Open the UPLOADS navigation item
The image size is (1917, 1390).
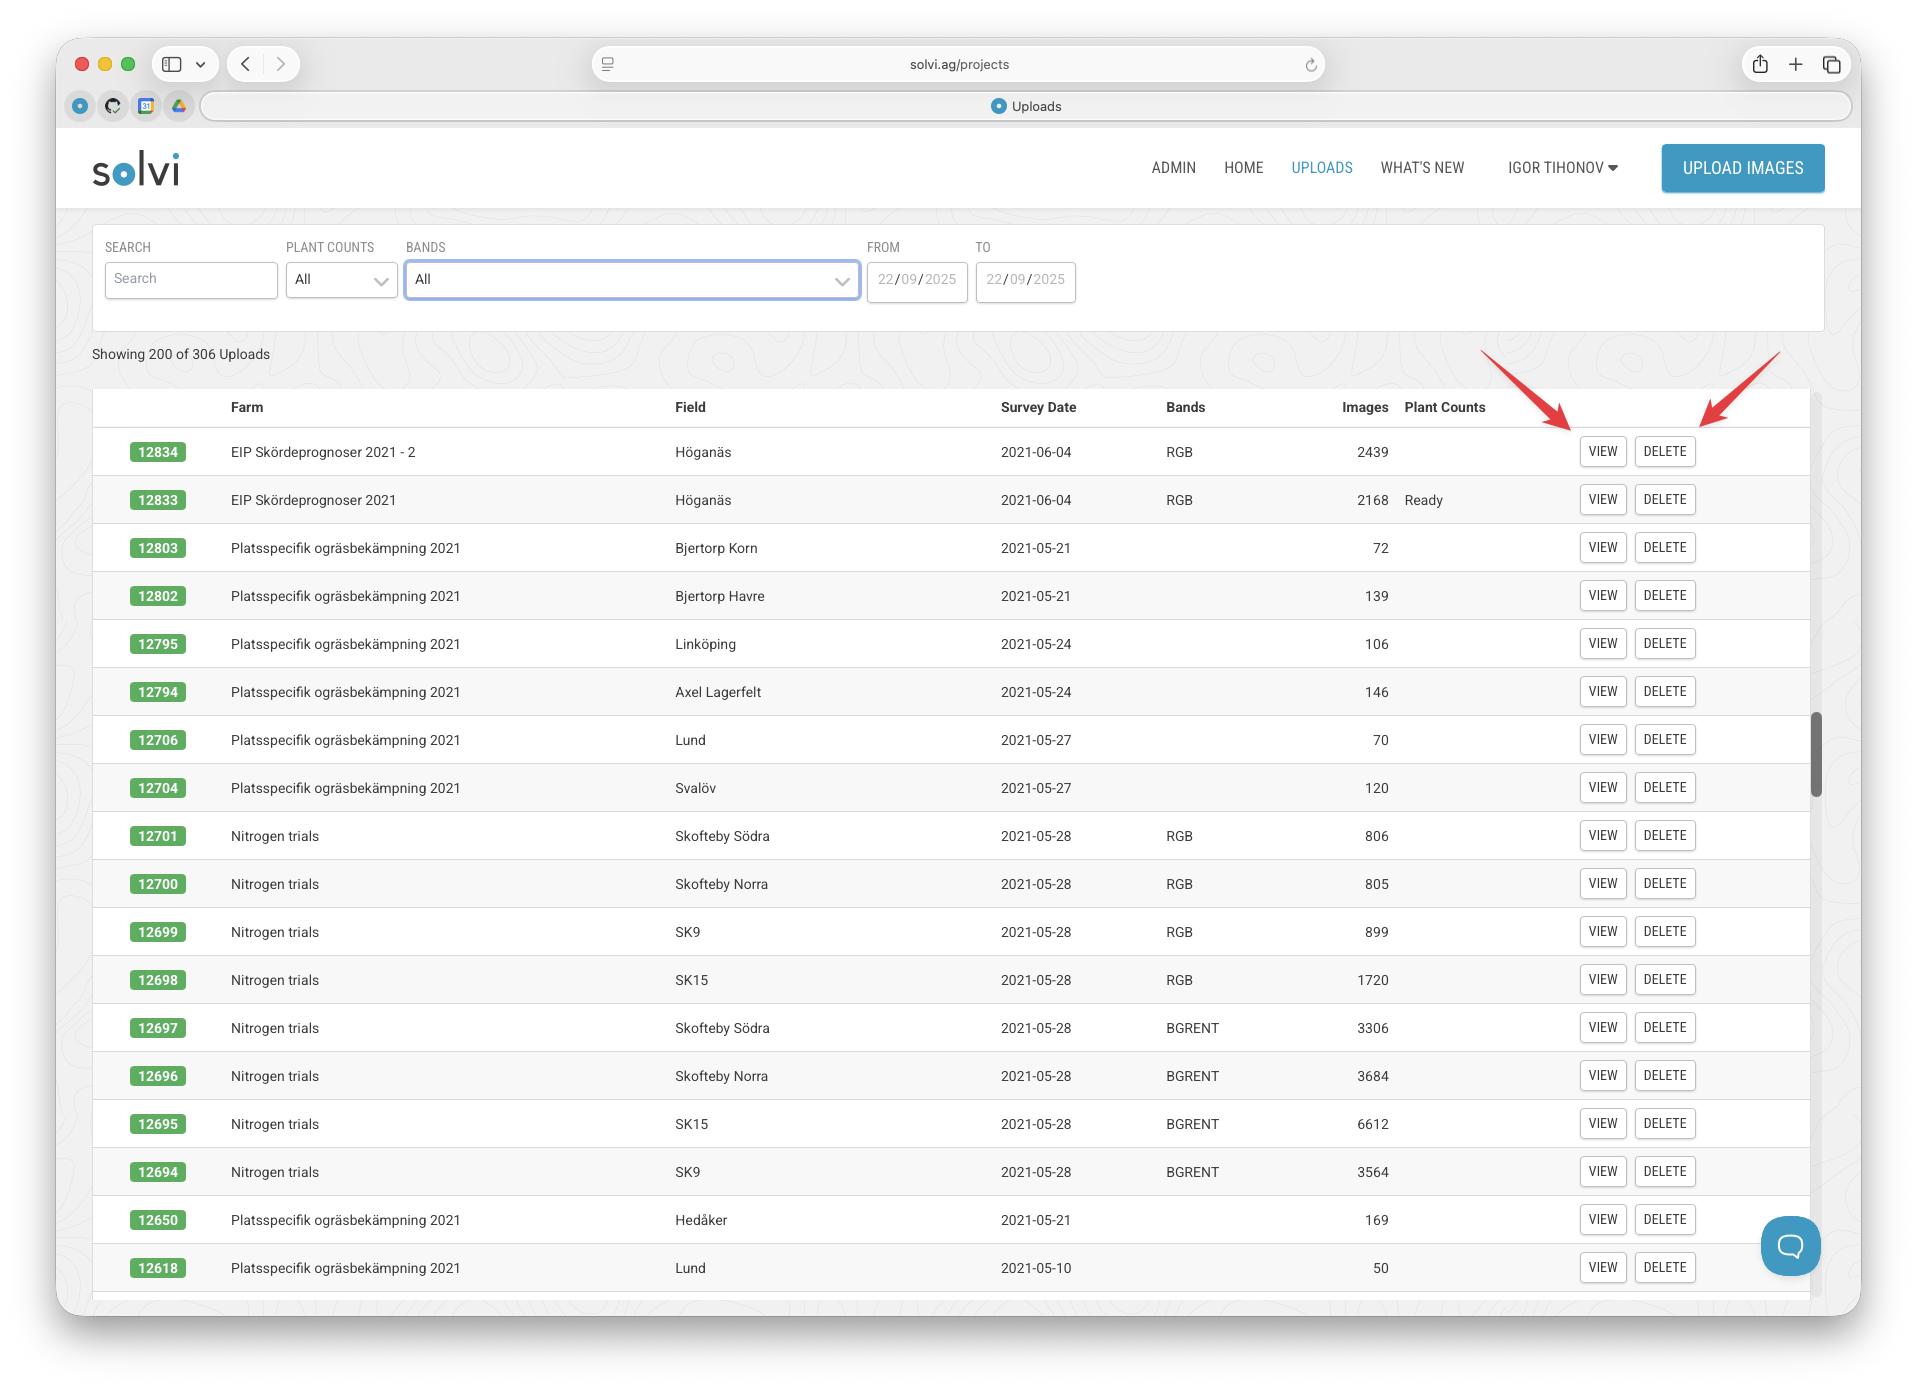click(x=1321, y=168)
